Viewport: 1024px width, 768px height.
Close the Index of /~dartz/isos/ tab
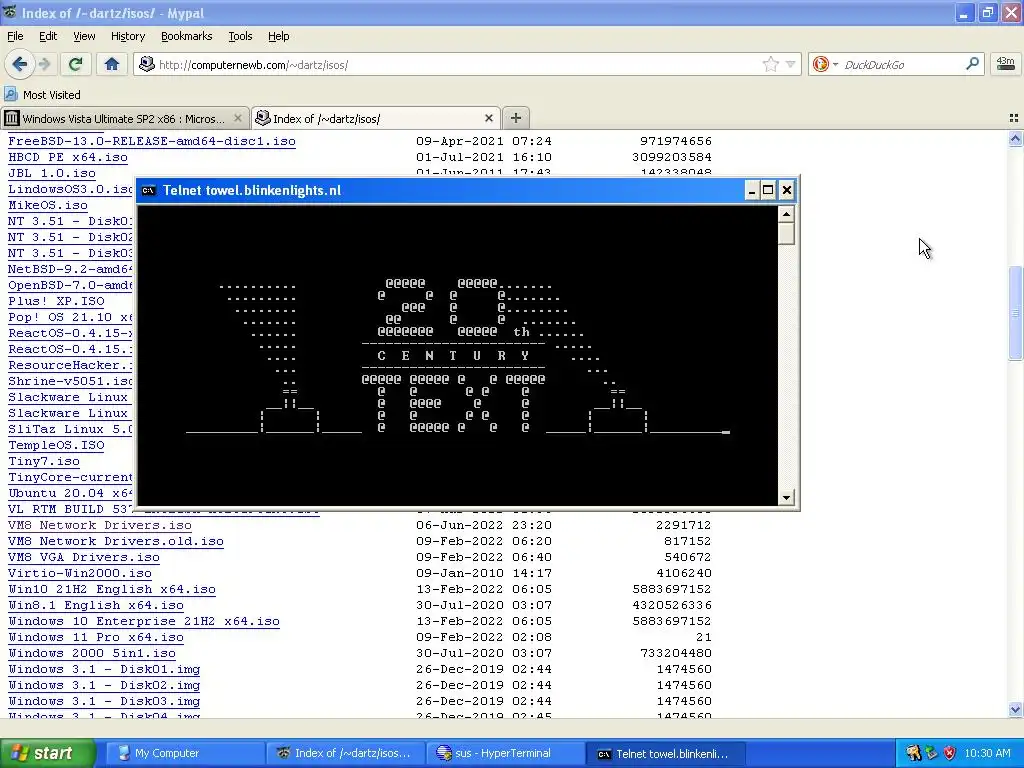pos(488,118)
